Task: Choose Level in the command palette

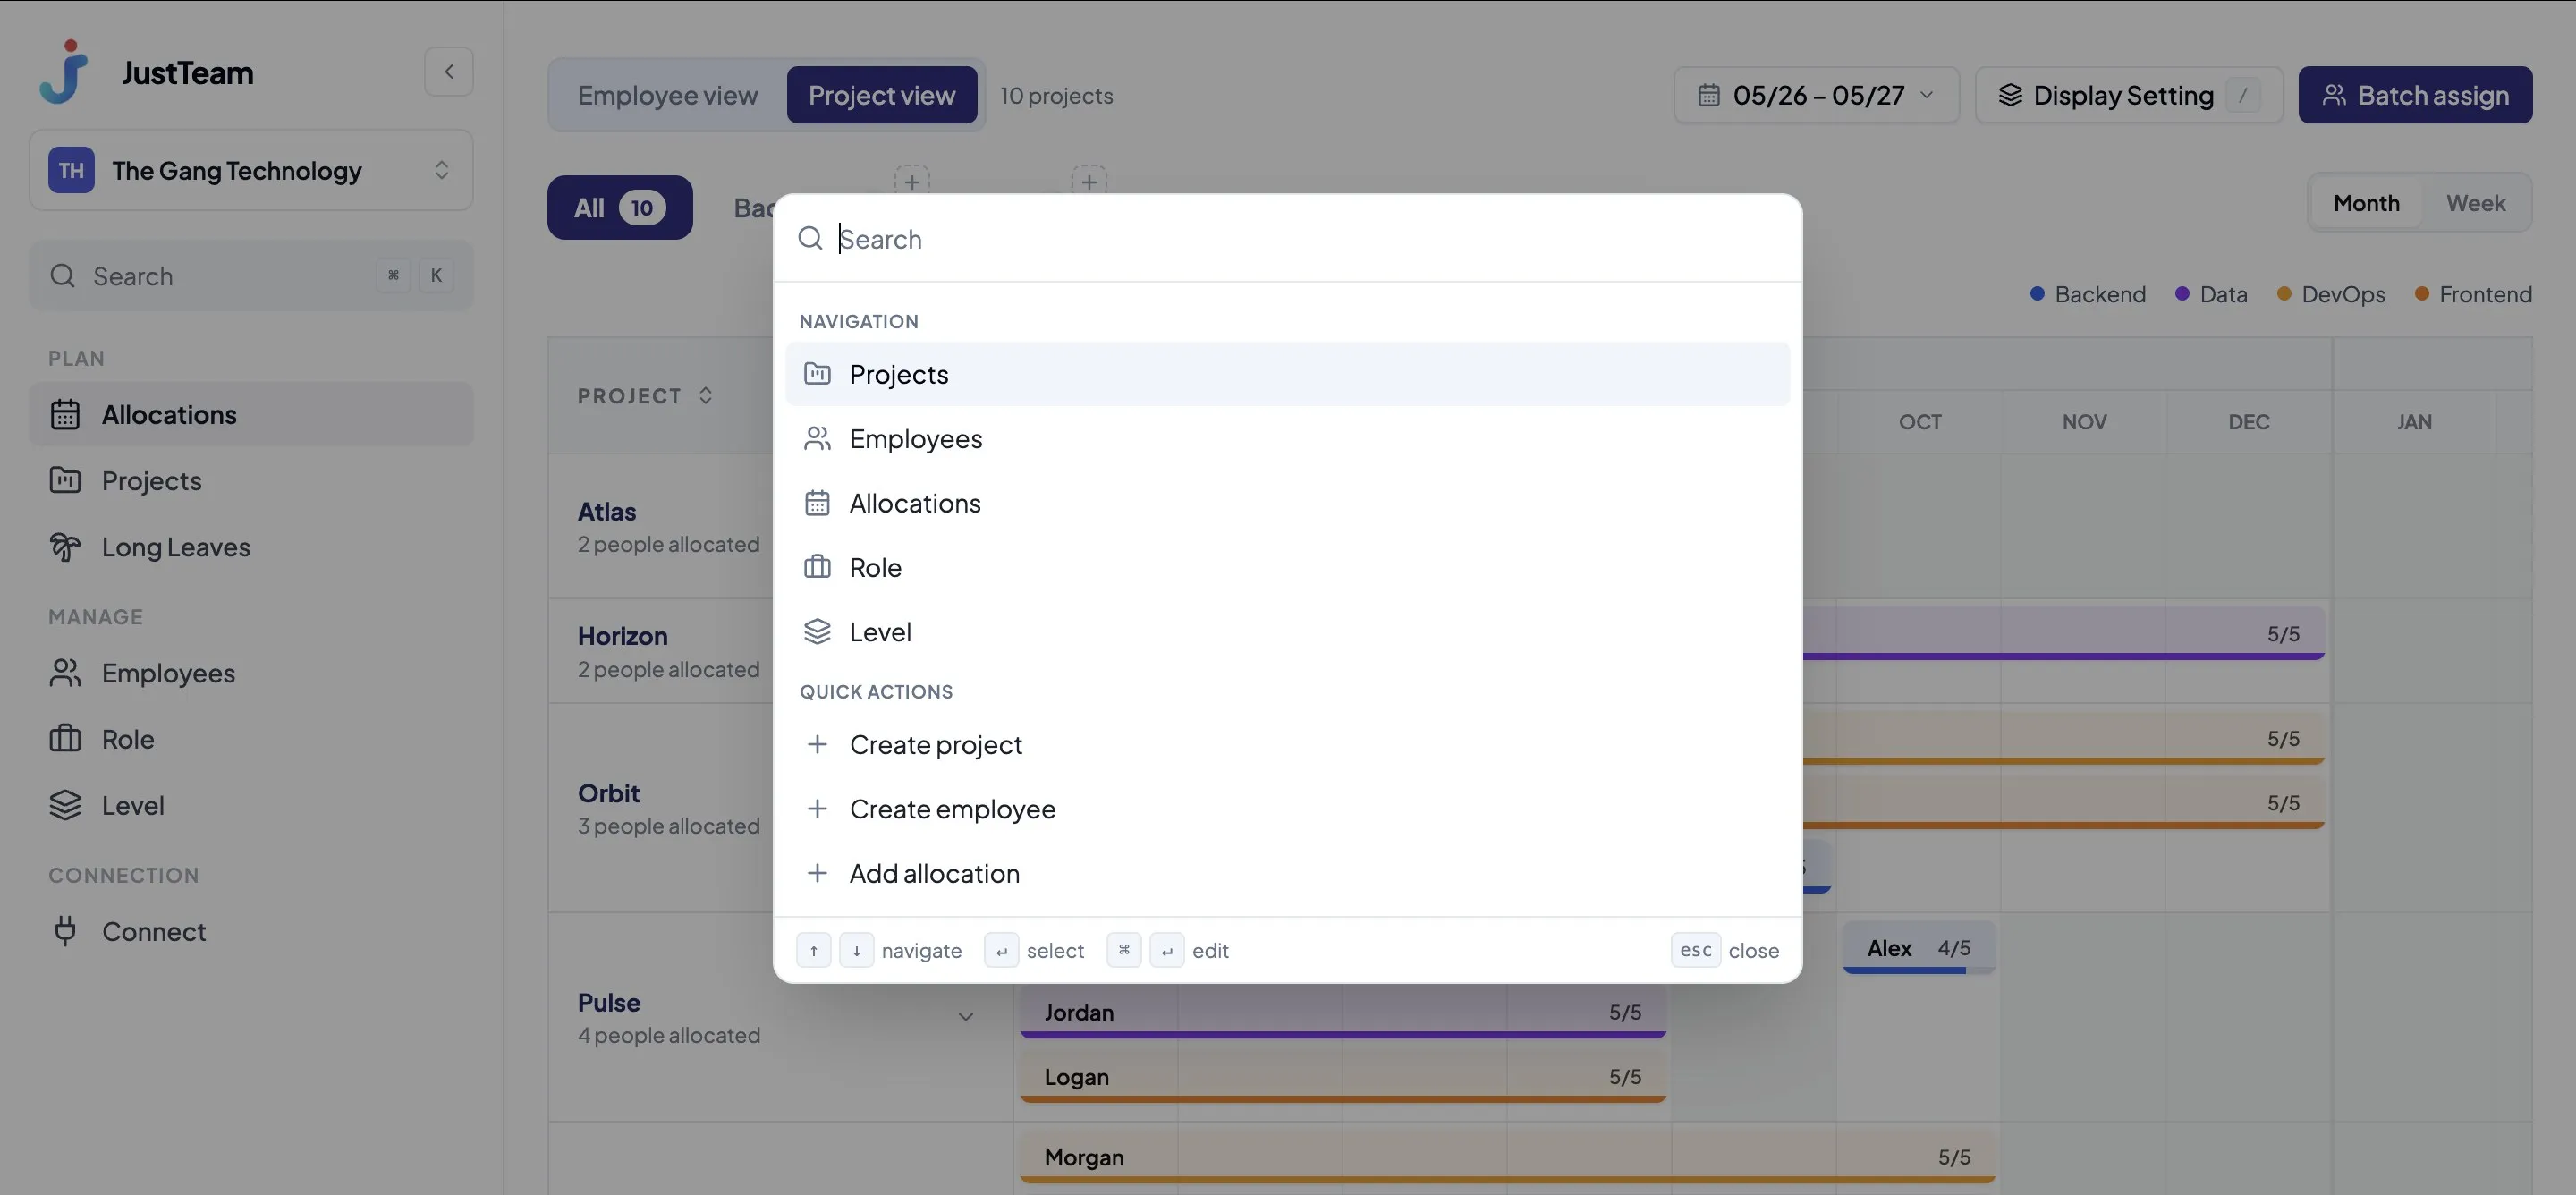Action: tap(1287, 632)
